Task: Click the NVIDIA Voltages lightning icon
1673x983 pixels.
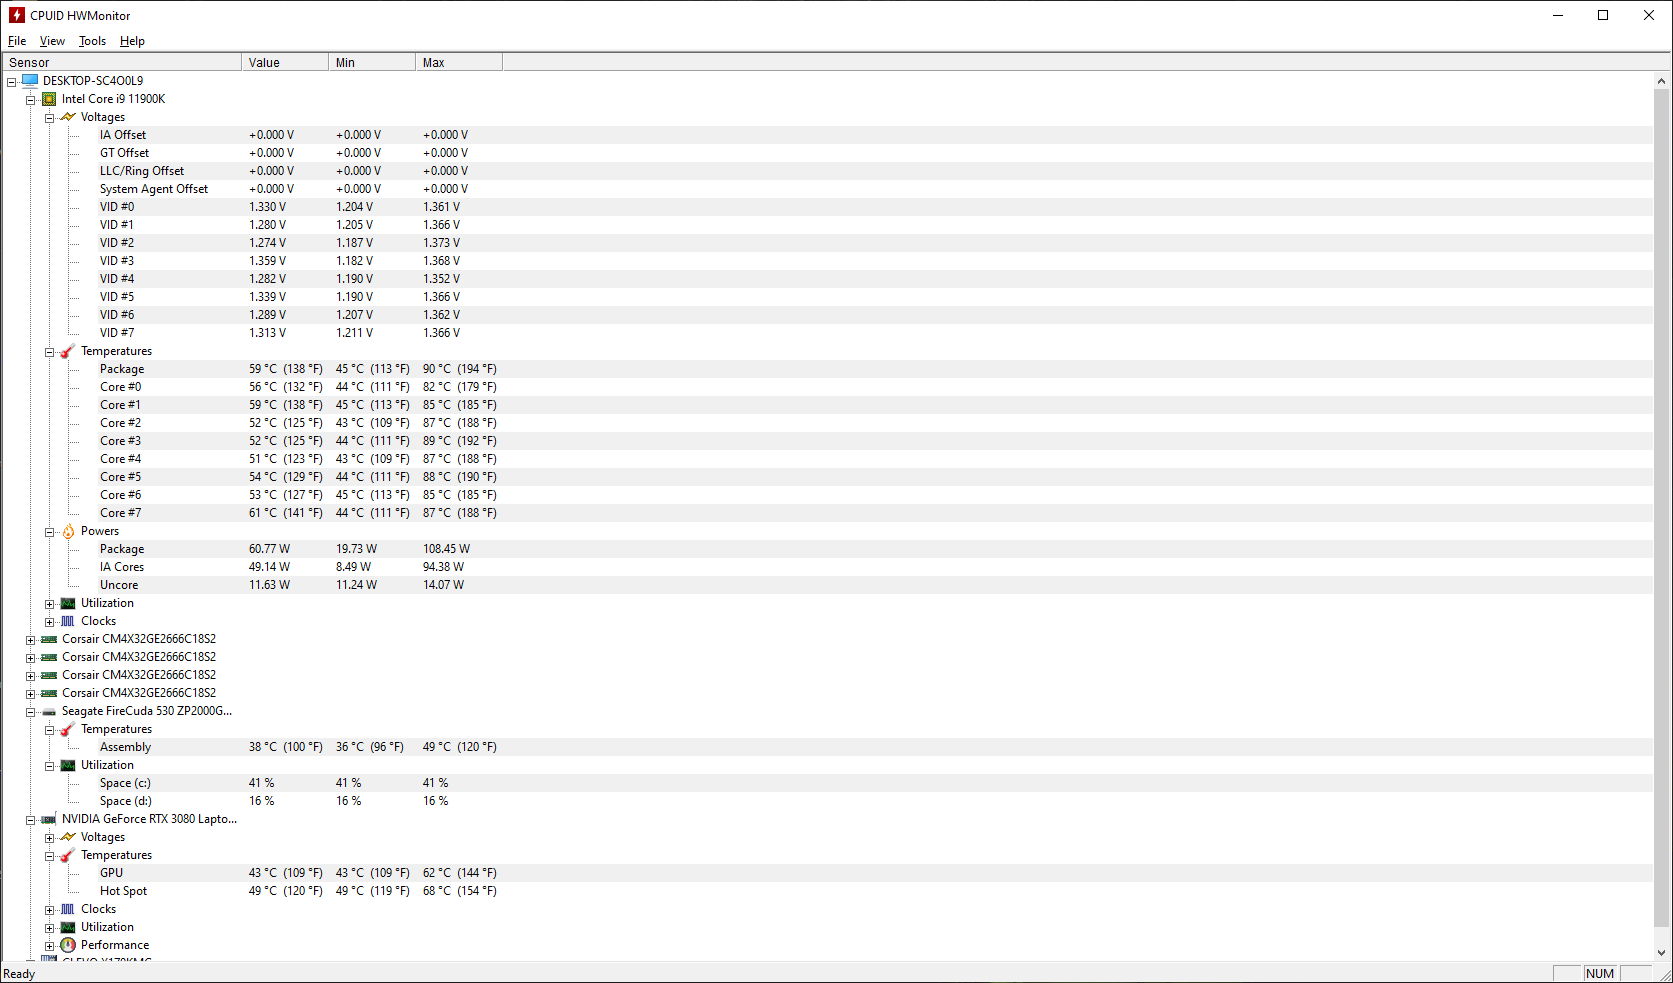Action: coord(68,837)
